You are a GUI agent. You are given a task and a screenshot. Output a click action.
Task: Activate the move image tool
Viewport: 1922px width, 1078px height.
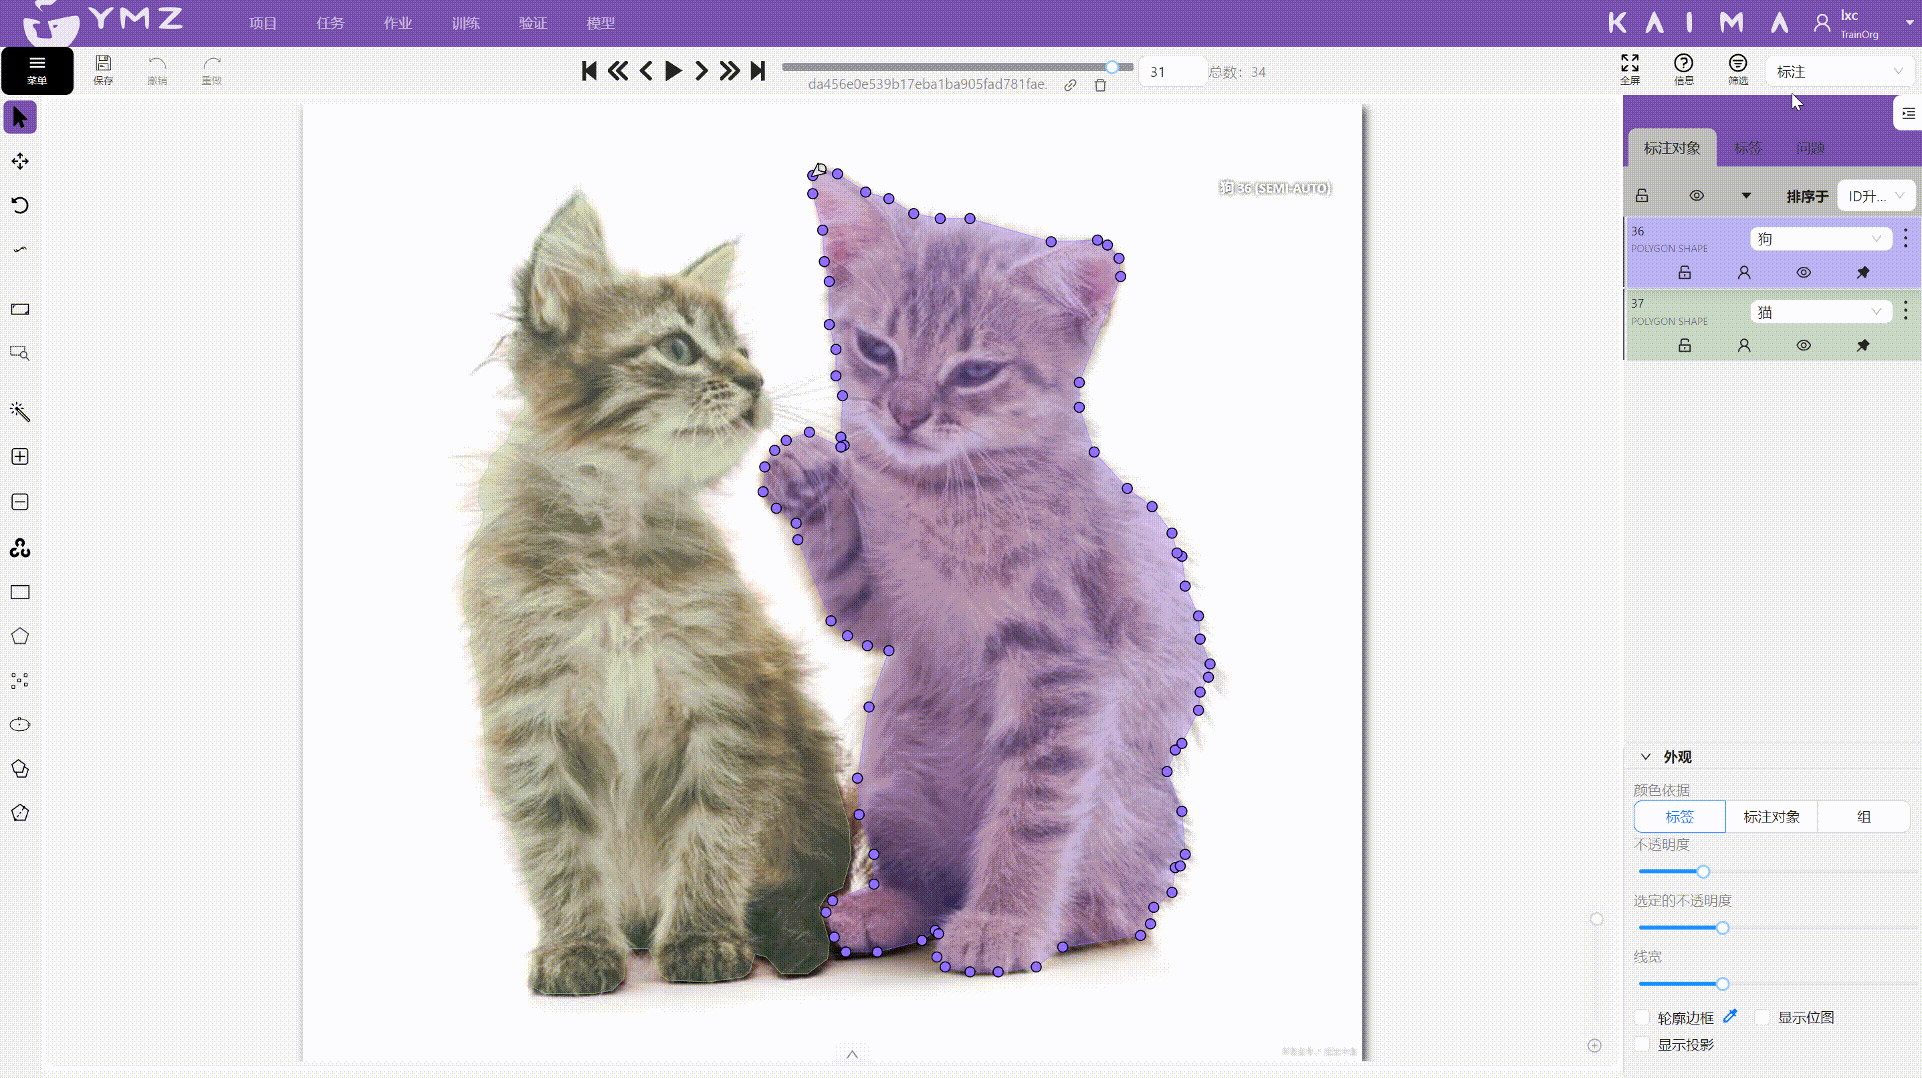(x=20, y=162)
